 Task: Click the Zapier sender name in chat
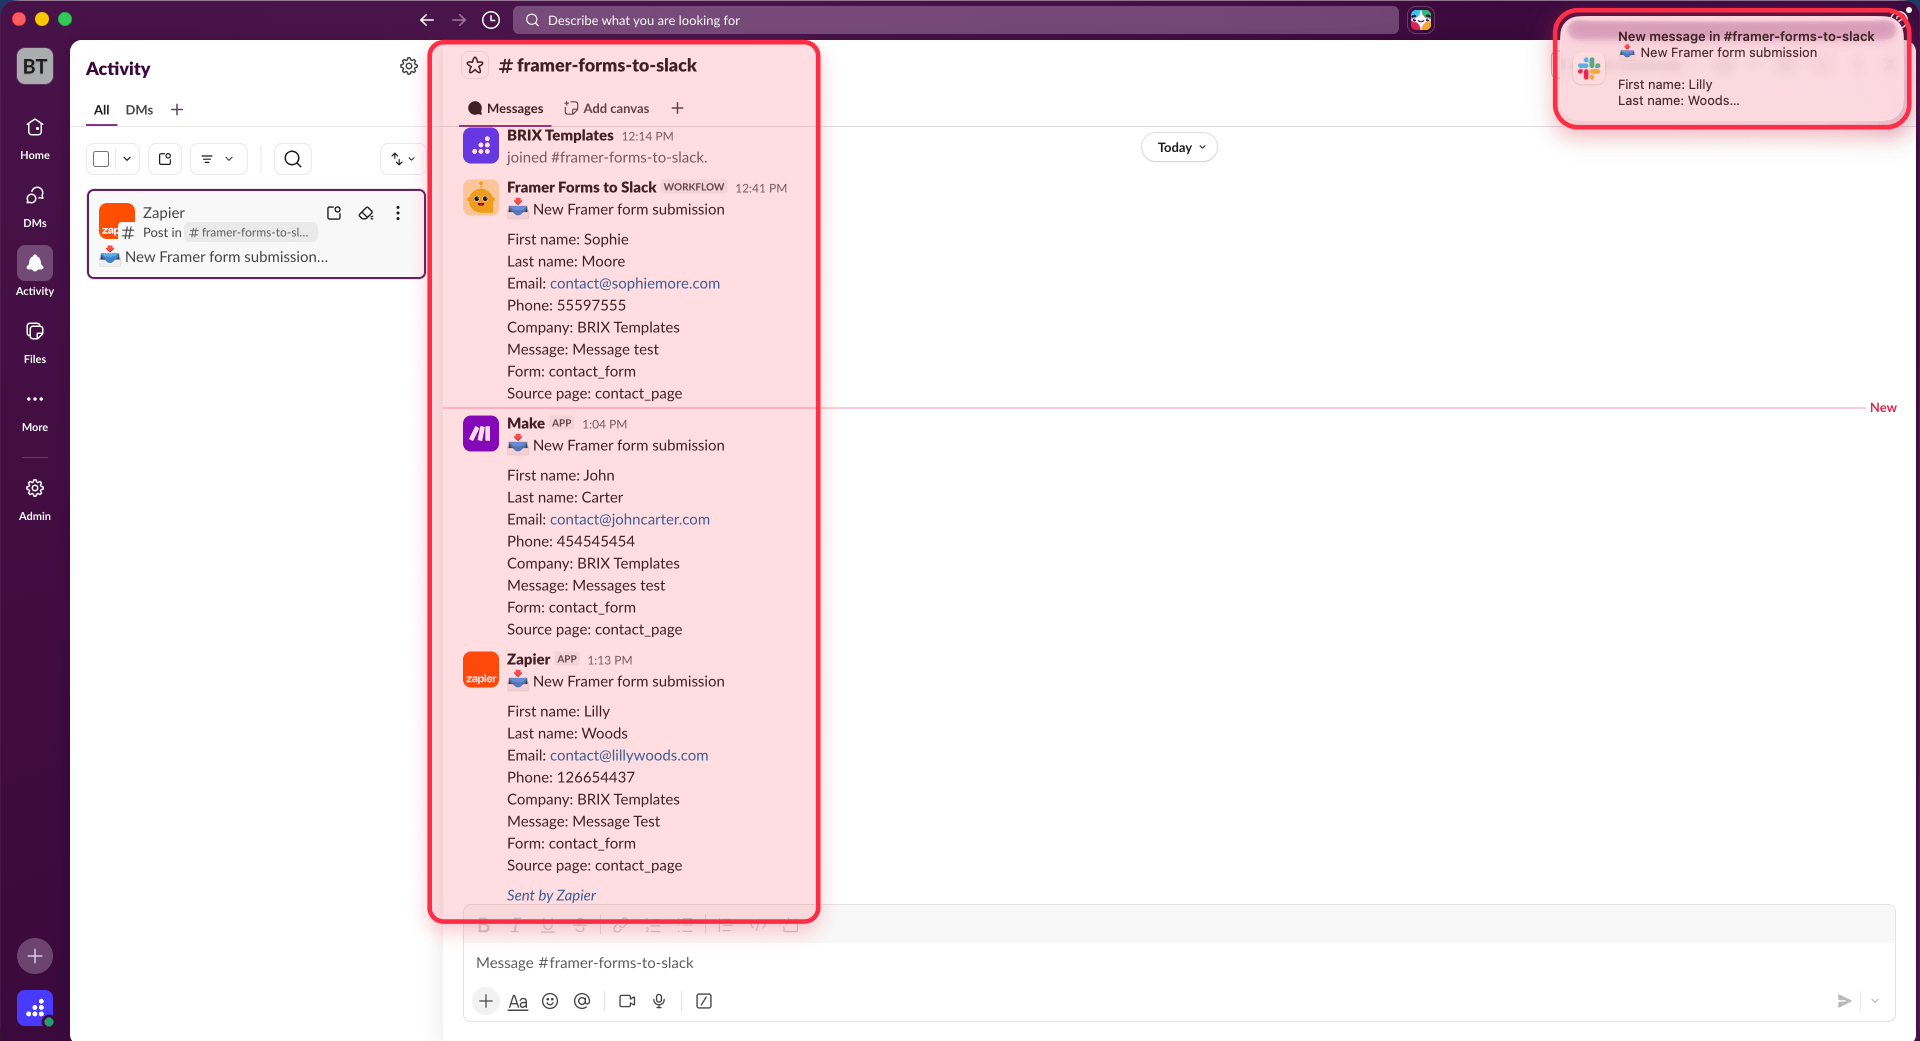click(528, 659)
